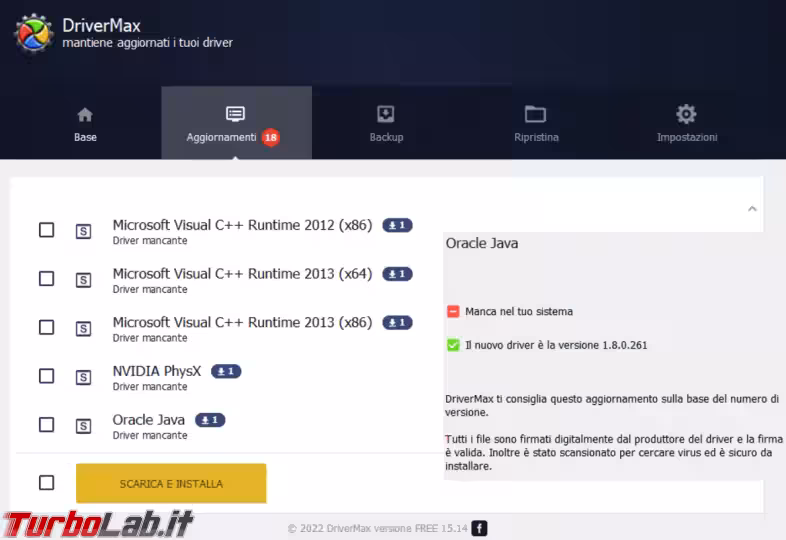
Task: Check Microsoft Visual C++ Runtime 2013 (x64)
Action: [x=47, y=279]
